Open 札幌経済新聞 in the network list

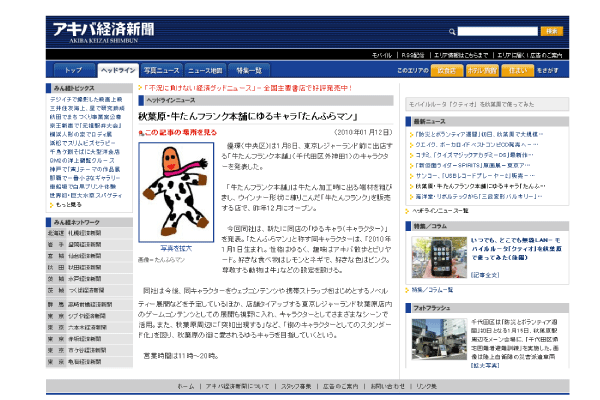[85, 233]
